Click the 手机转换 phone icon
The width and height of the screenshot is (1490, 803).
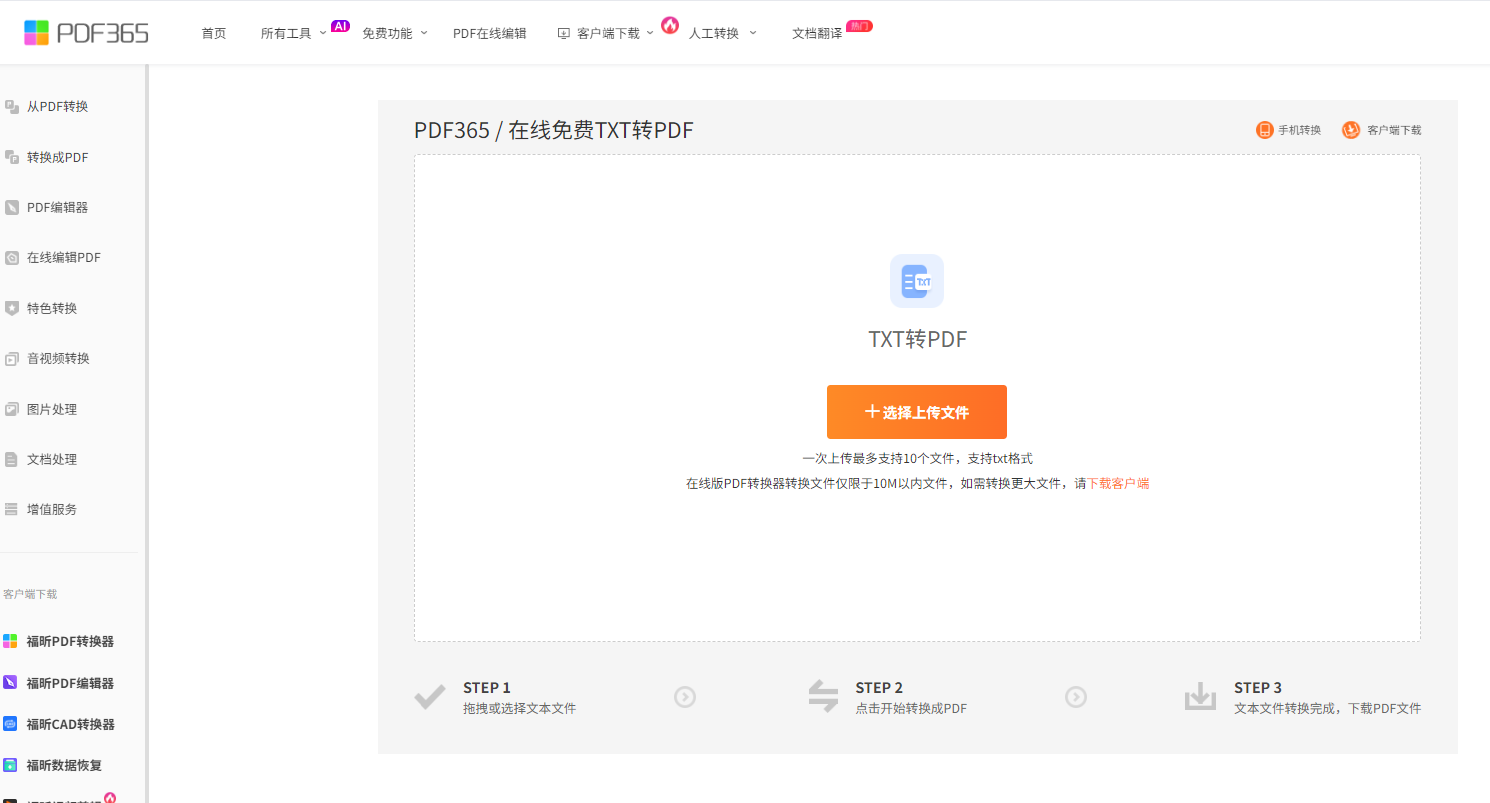tap(1264, 130)
